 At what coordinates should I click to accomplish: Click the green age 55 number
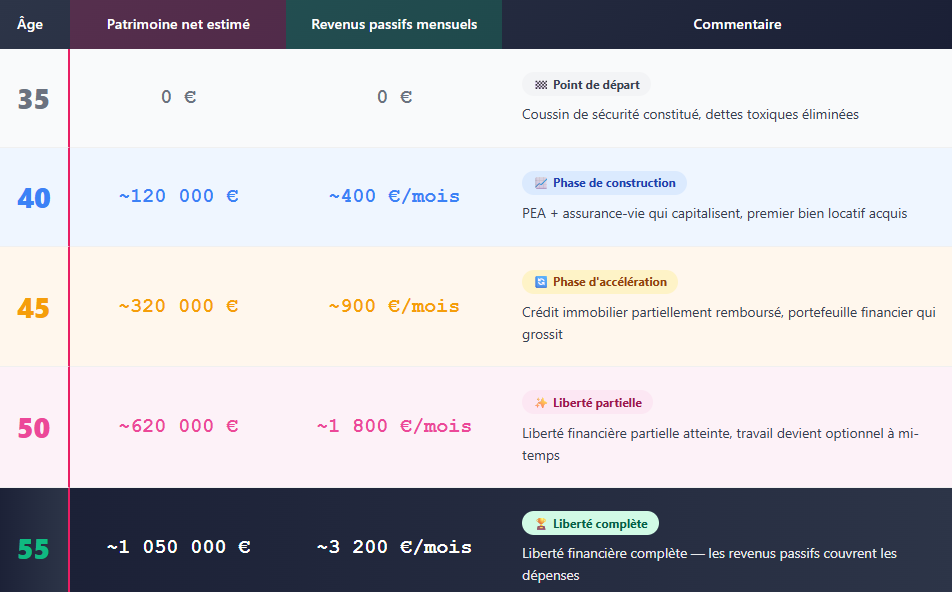(x=33, y=549)
